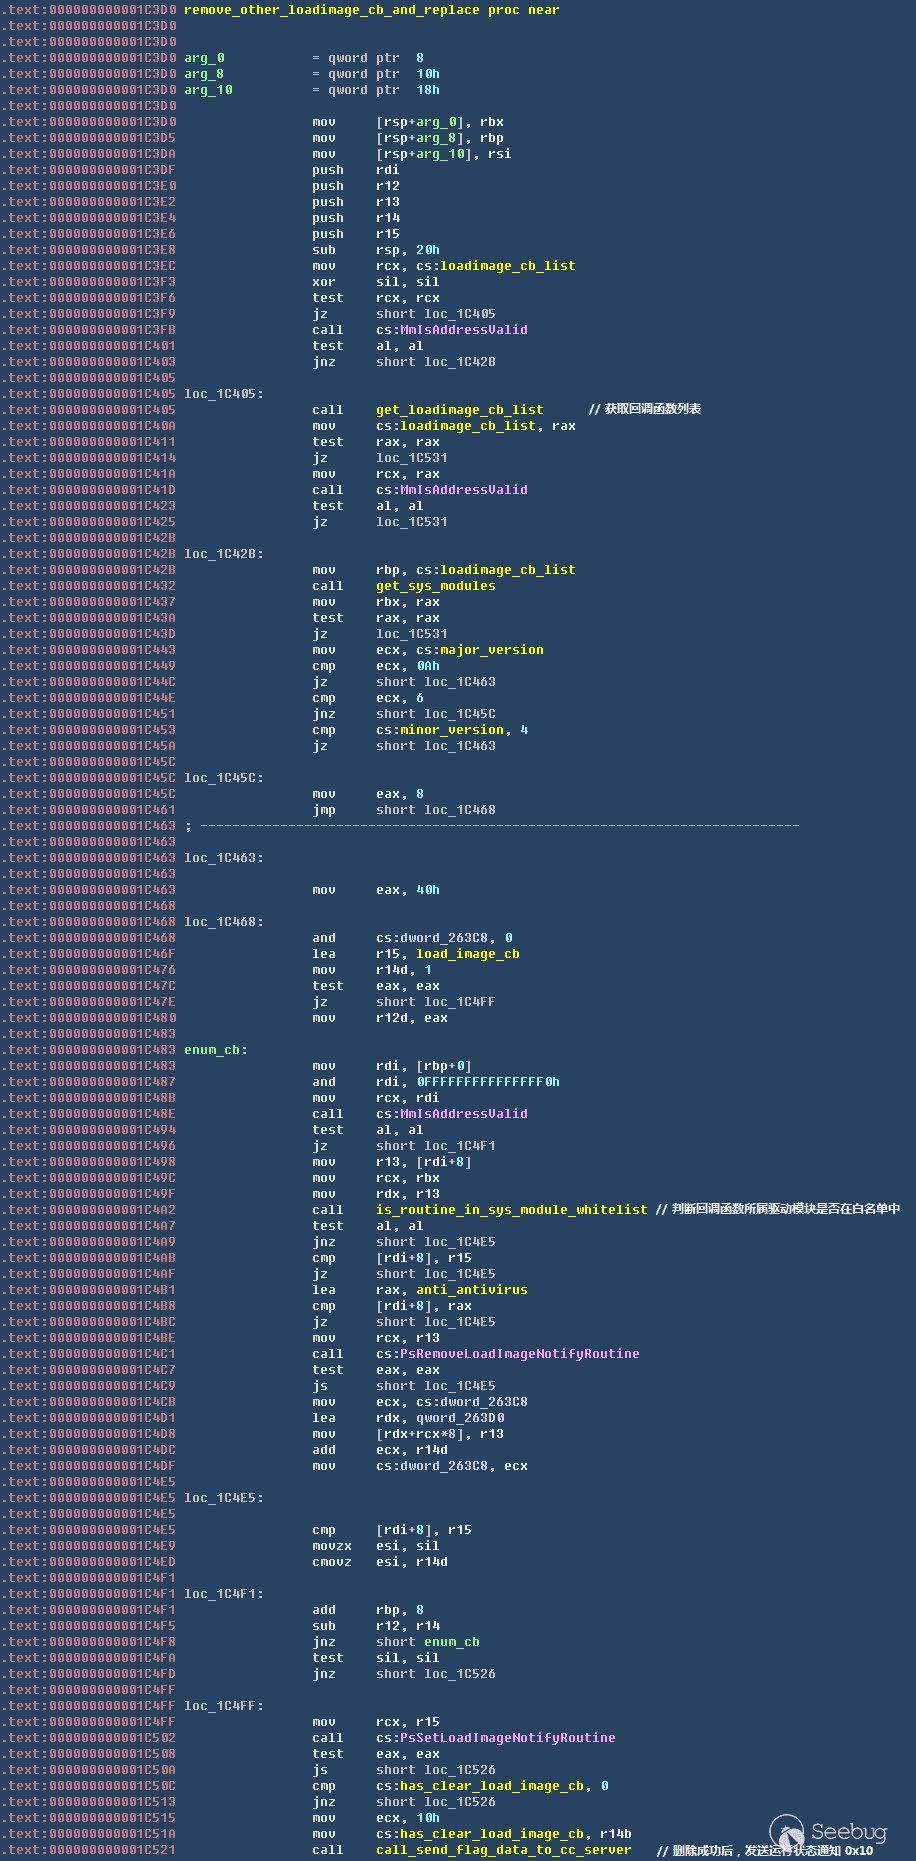
Task: Click the 'sub rsp, 20h' instruction
Action: (376, 250)
